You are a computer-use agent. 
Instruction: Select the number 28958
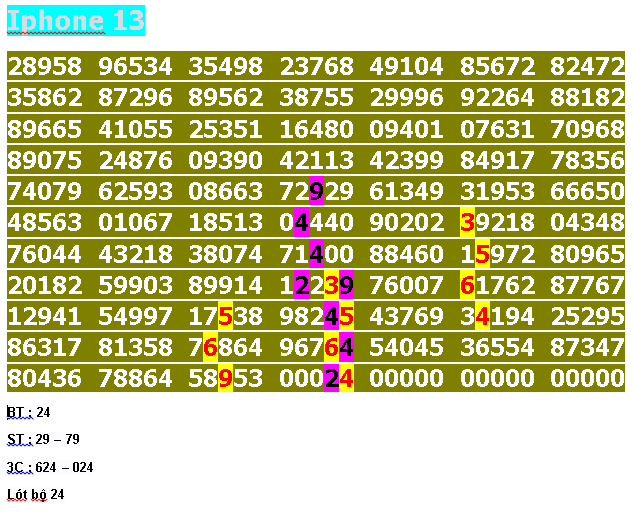(x=45, y=66)
